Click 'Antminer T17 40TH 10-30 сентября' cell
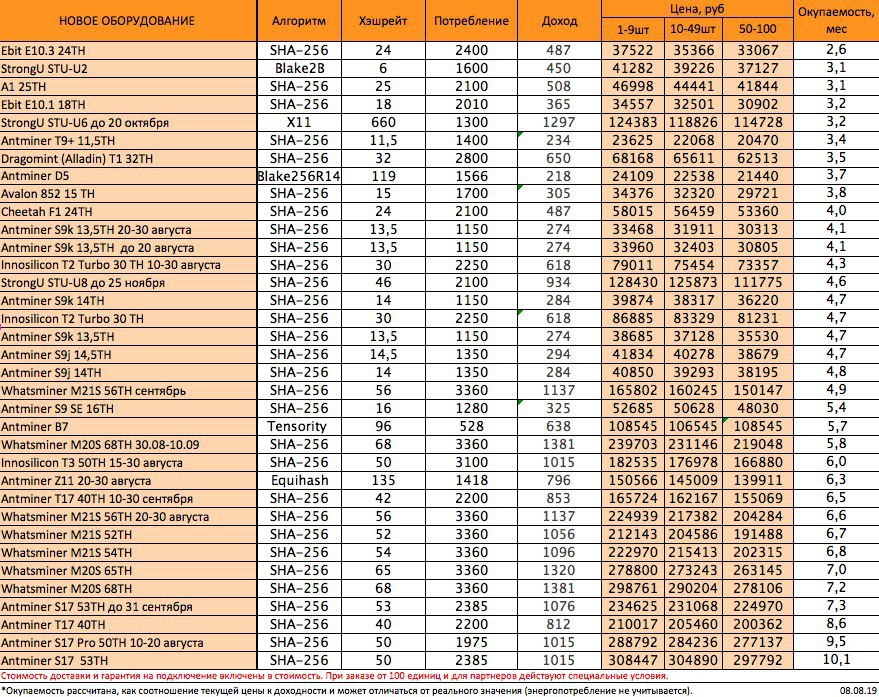Viewport: 879px width, 697px height. point(128,498)
